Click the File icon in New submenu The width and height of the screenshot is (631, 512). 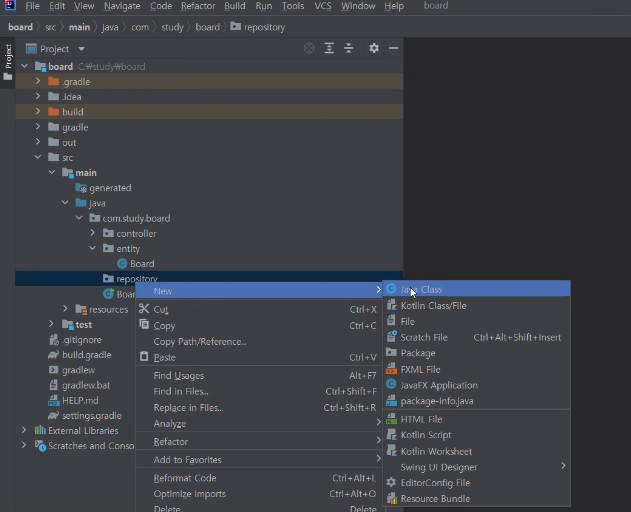pyautogui.click(x=391, y=321)
